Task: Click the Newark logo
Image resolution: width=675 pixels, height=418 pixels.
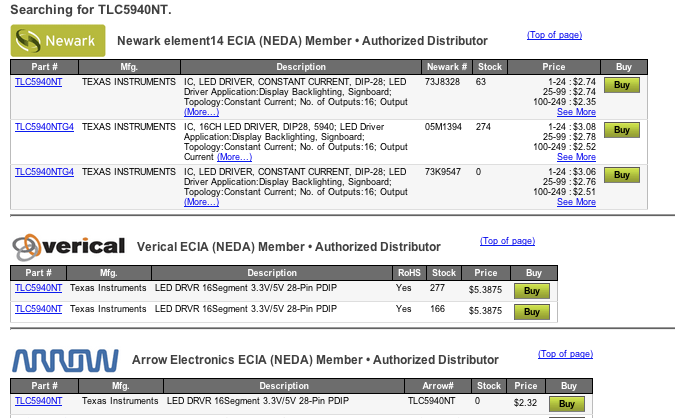Action: pos(58,40)
